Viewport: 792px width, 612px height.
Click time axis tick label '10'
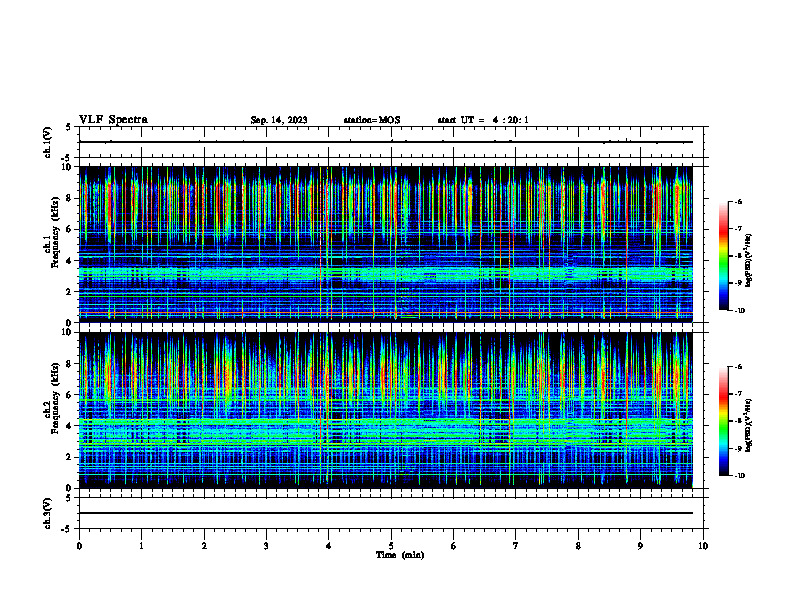[703, 546]
